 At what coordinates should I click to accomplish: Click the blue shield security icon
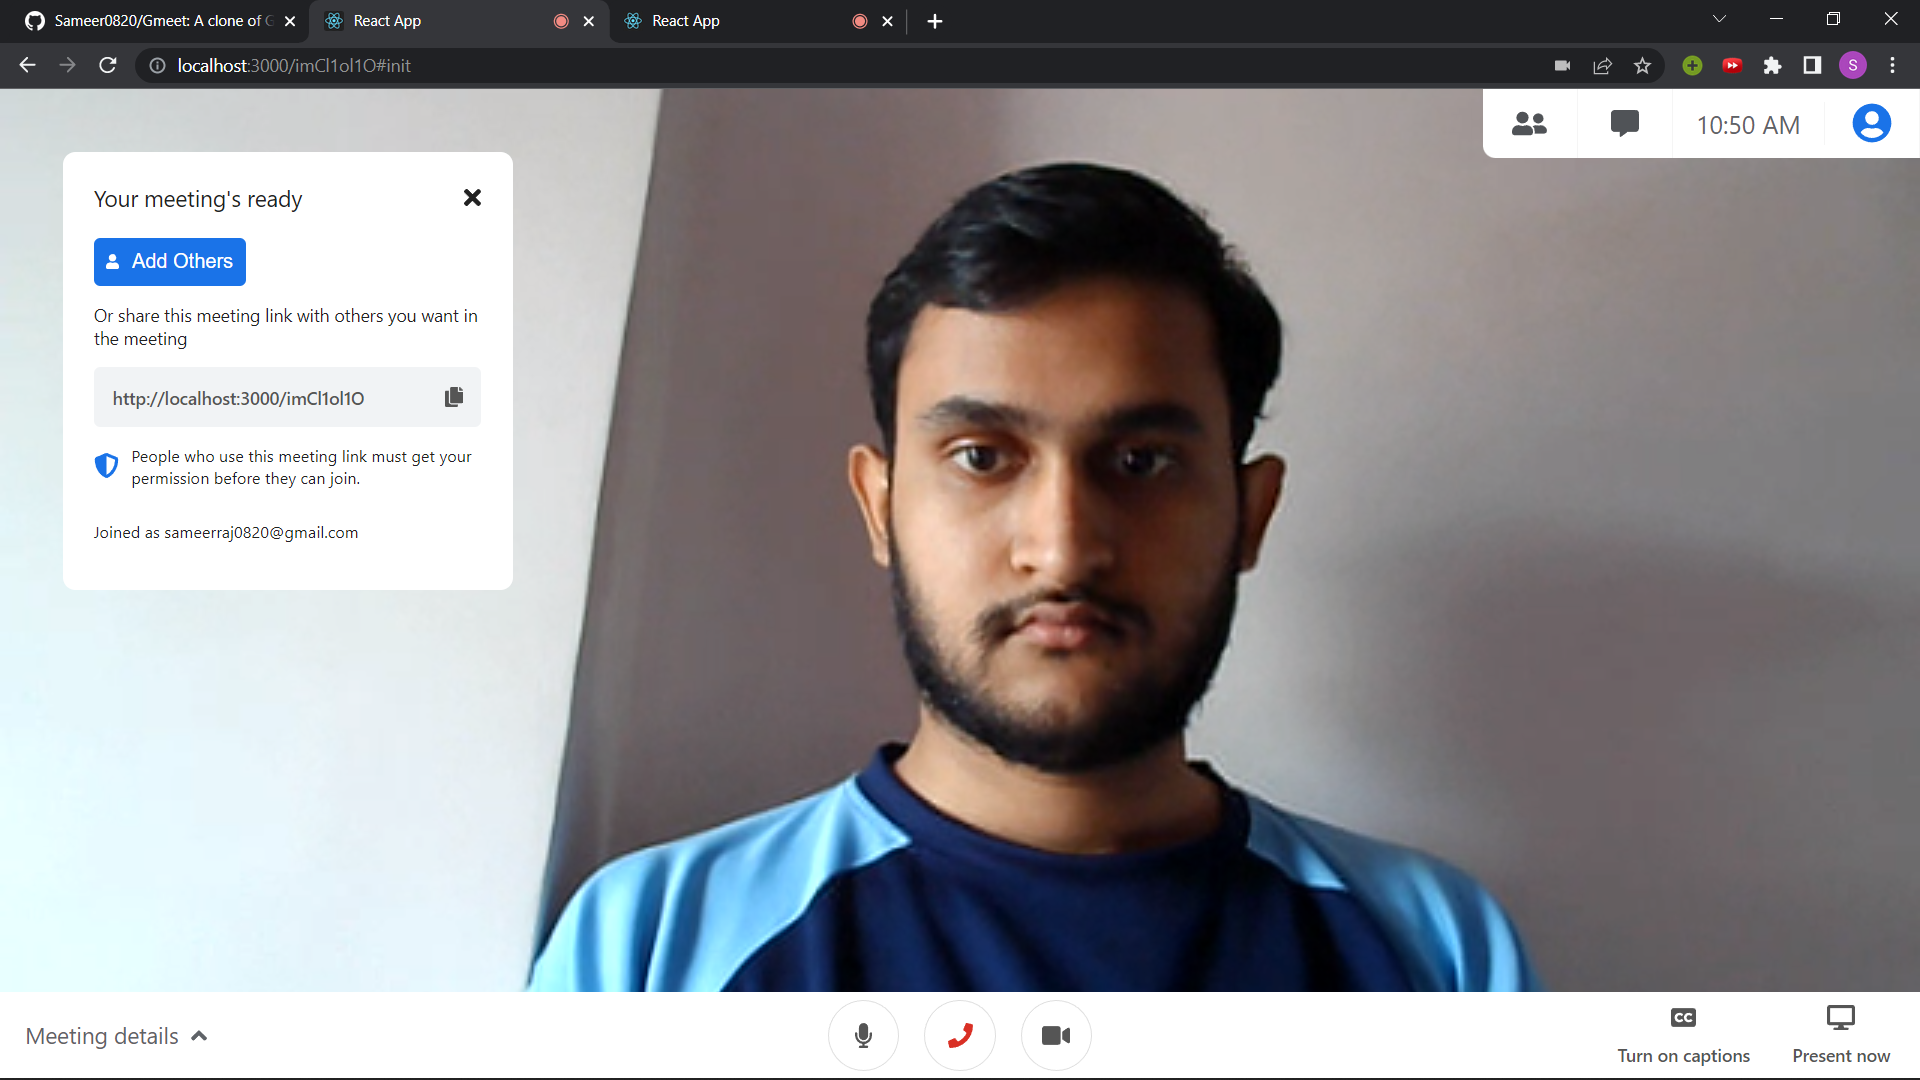[106, 465]
